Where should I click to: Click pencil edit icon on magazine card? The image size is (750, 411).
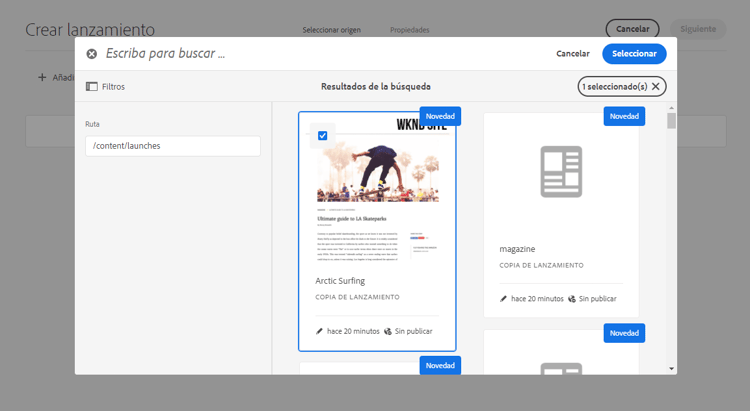click(503, 299)
